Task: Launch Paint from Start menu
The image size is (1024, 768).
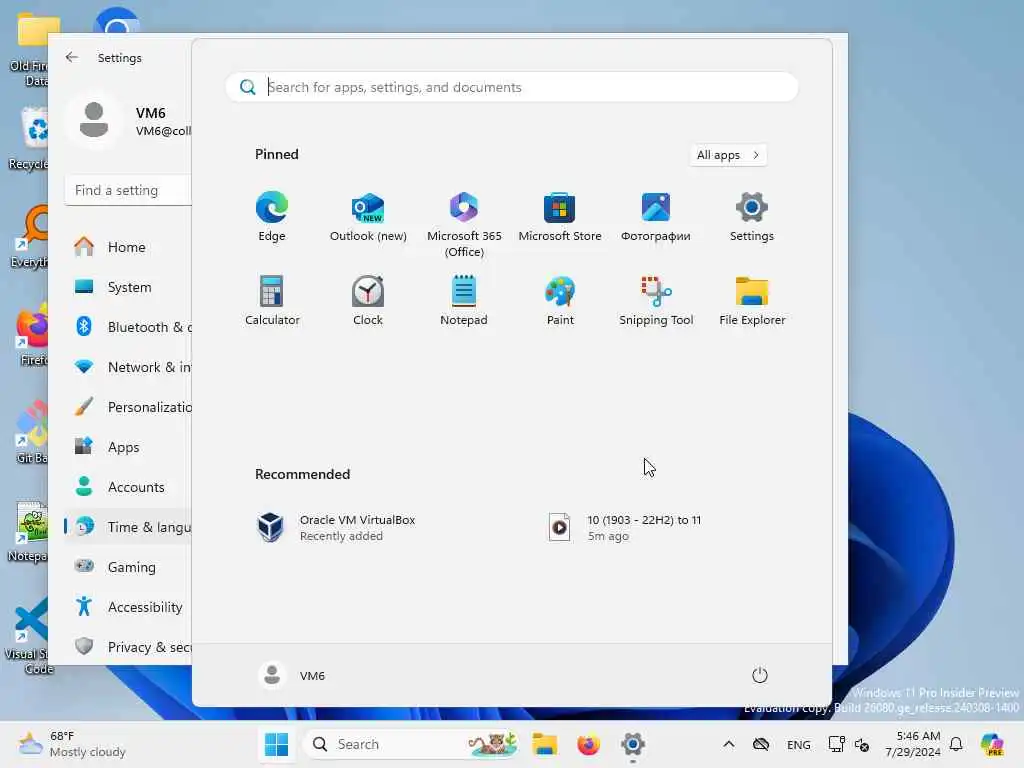Action: click(x=560, y=300)
